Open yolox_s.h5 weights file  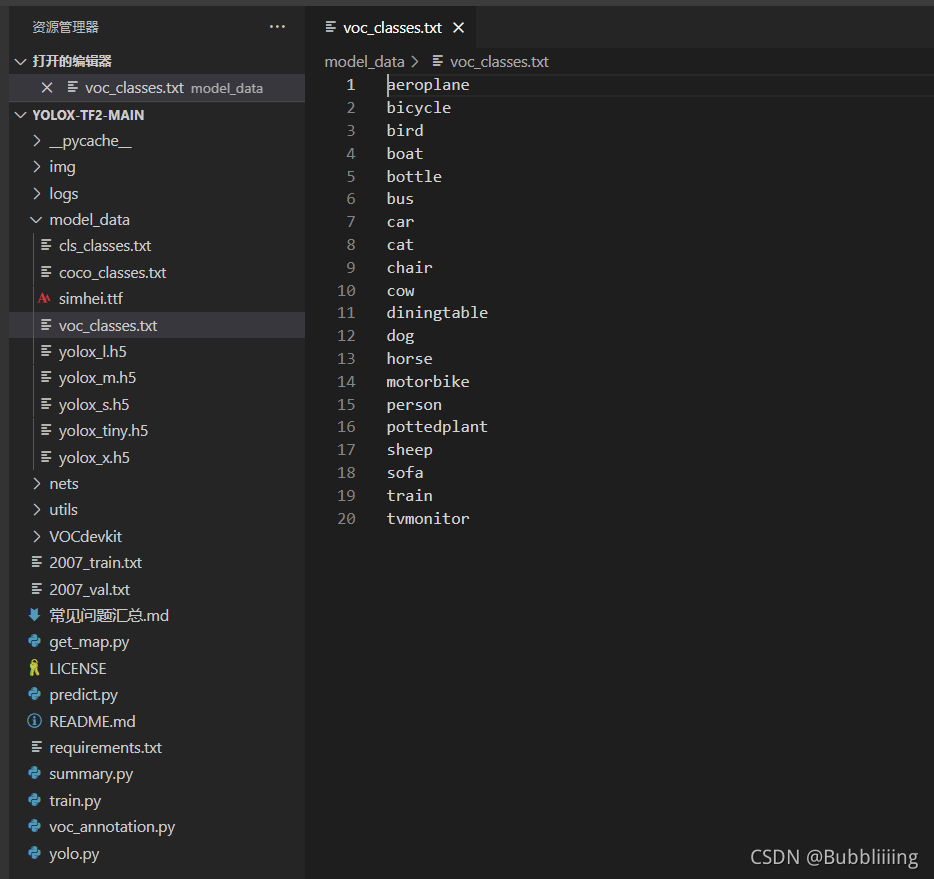(x=94, y=405)
